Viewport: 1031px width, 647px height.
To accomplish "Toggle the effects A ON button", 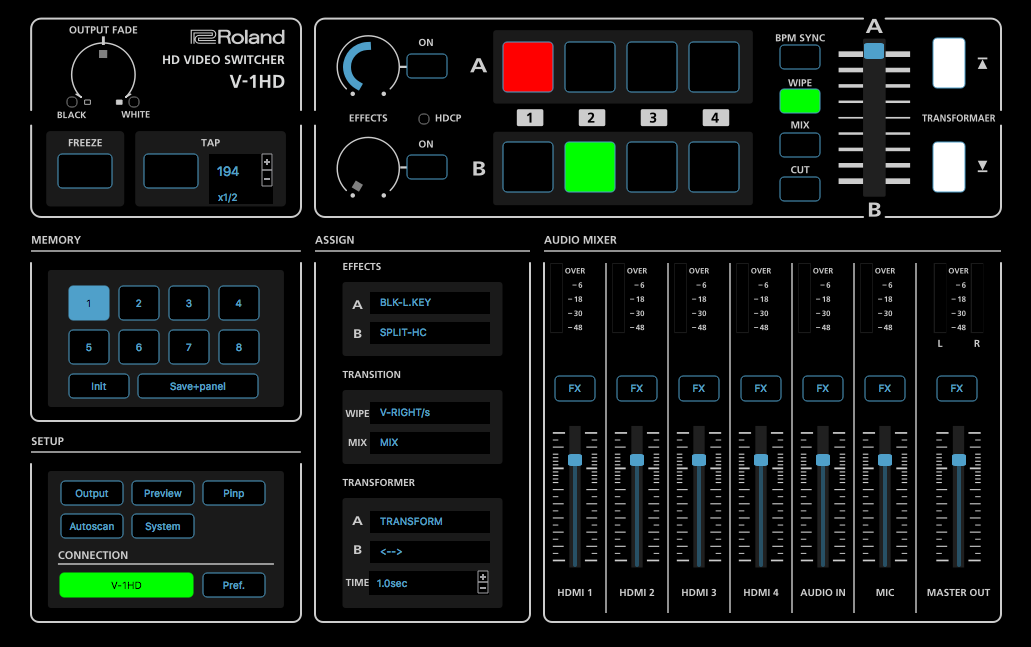I will (427, 66).
